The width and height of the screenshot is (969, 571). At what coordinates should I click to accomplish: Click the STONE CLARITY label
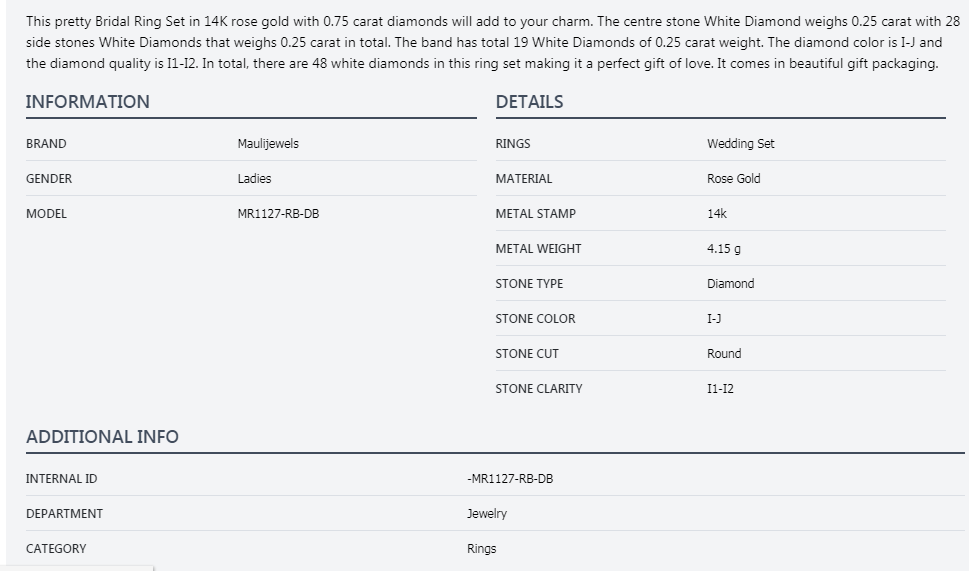[x=539, y=389]
